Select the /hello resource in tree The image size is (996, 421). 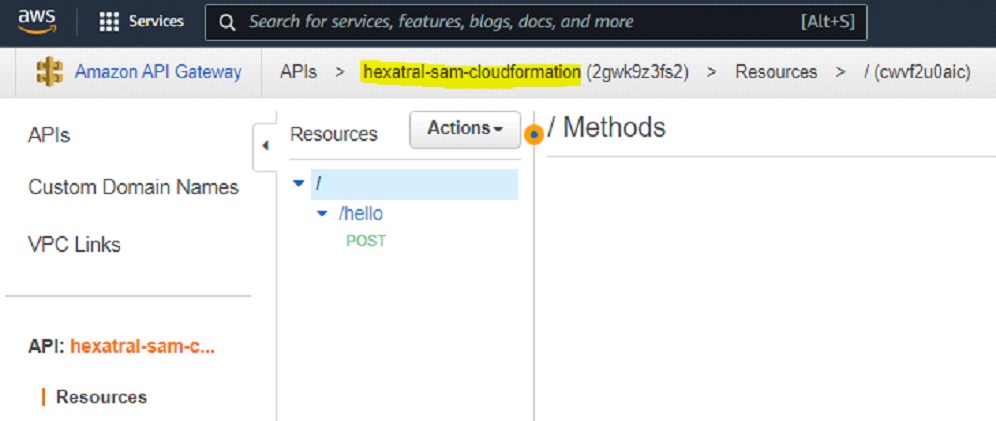point(362,214)
